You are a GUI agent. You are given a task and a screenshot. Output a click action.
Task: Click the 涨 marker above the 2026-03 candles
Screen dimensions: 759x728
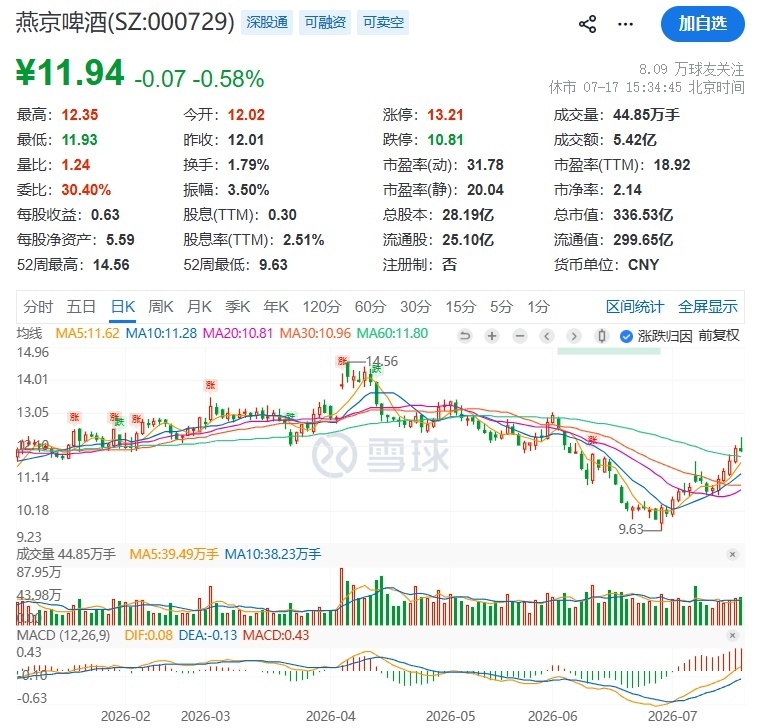pos(210,385)
